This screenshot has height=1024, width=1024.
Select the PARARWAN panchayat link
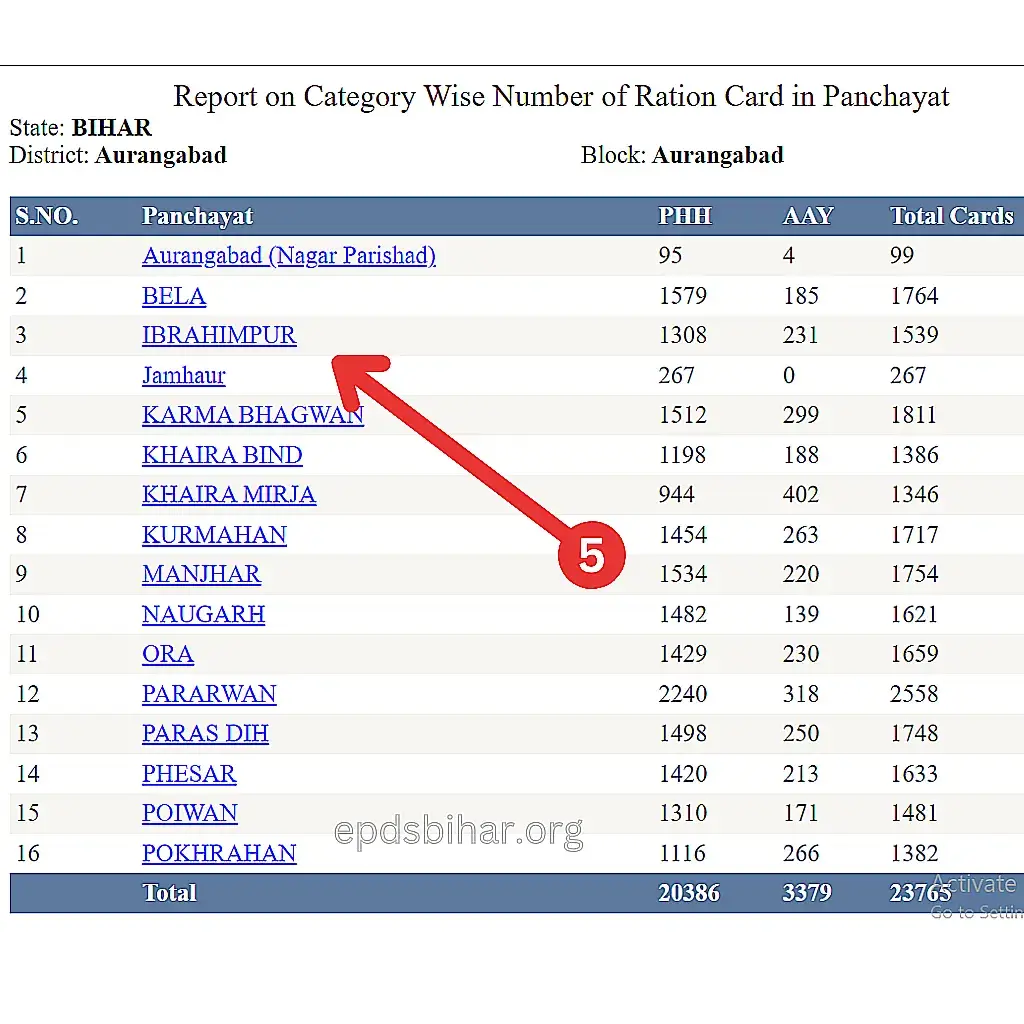[209, 694]
